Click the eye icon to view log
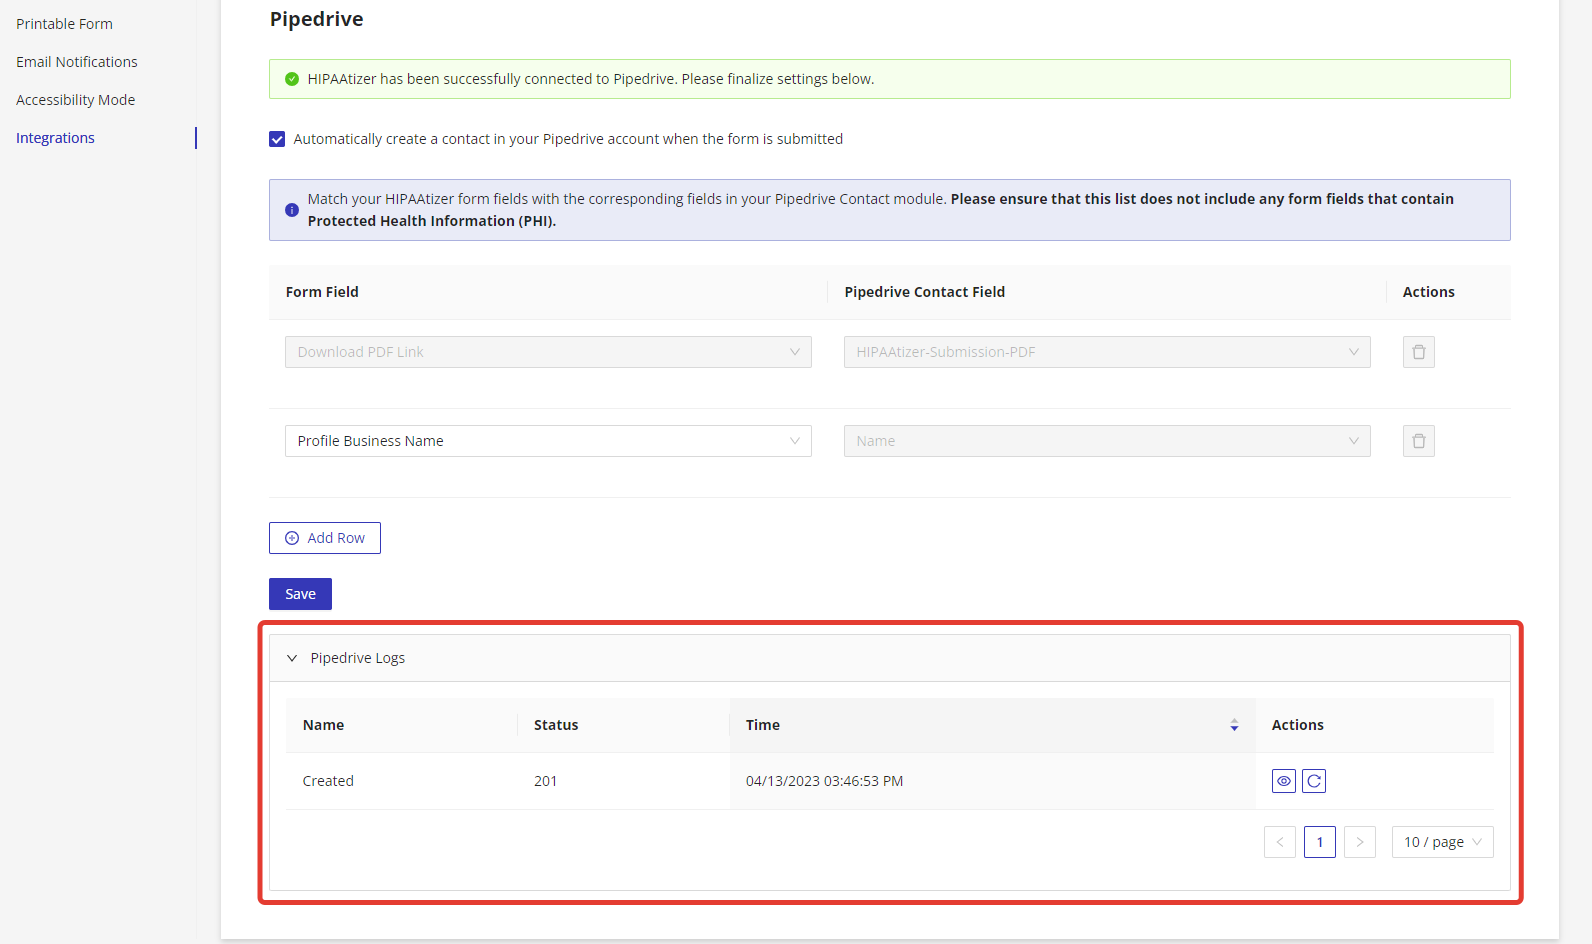Image resolution: width=1592 pixels, height=944 pixels. point(1283,781)
